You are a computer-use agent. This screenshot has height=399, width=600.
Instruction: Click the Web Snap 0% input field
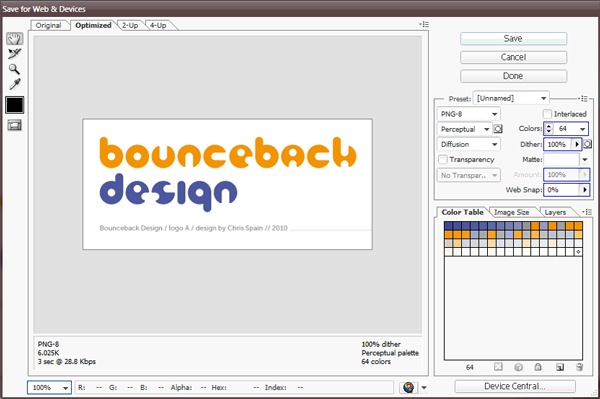pyautogui.click(x=562, y=190)
